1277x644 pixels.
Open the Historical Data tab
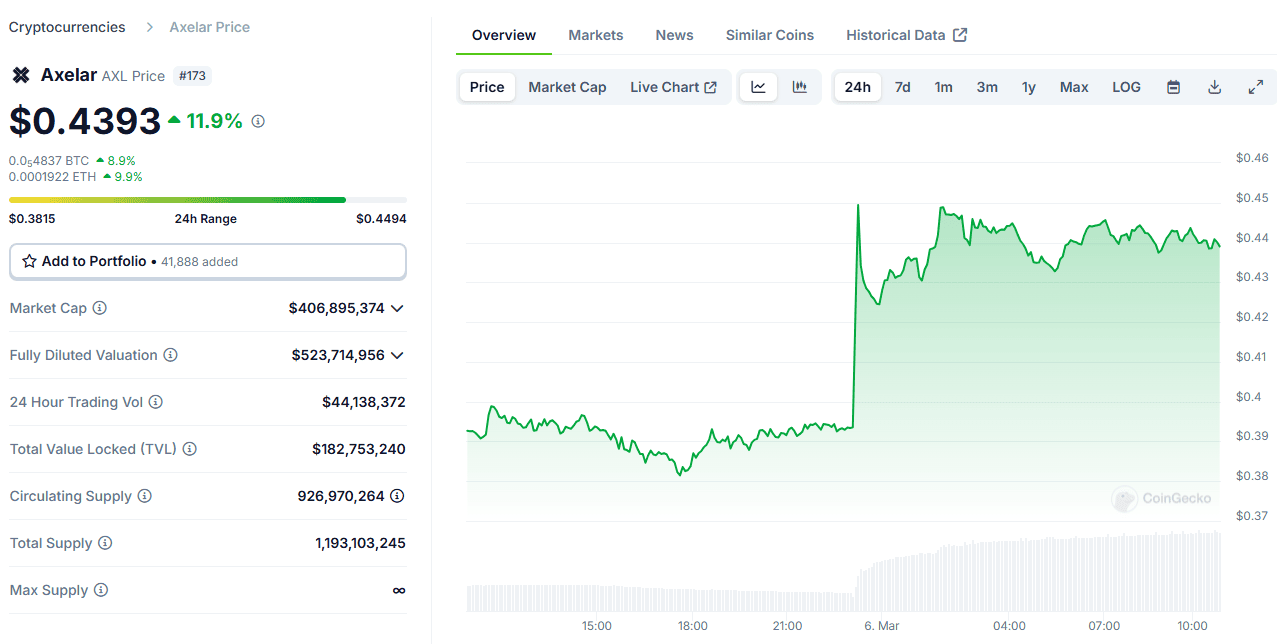pos(906,35)
